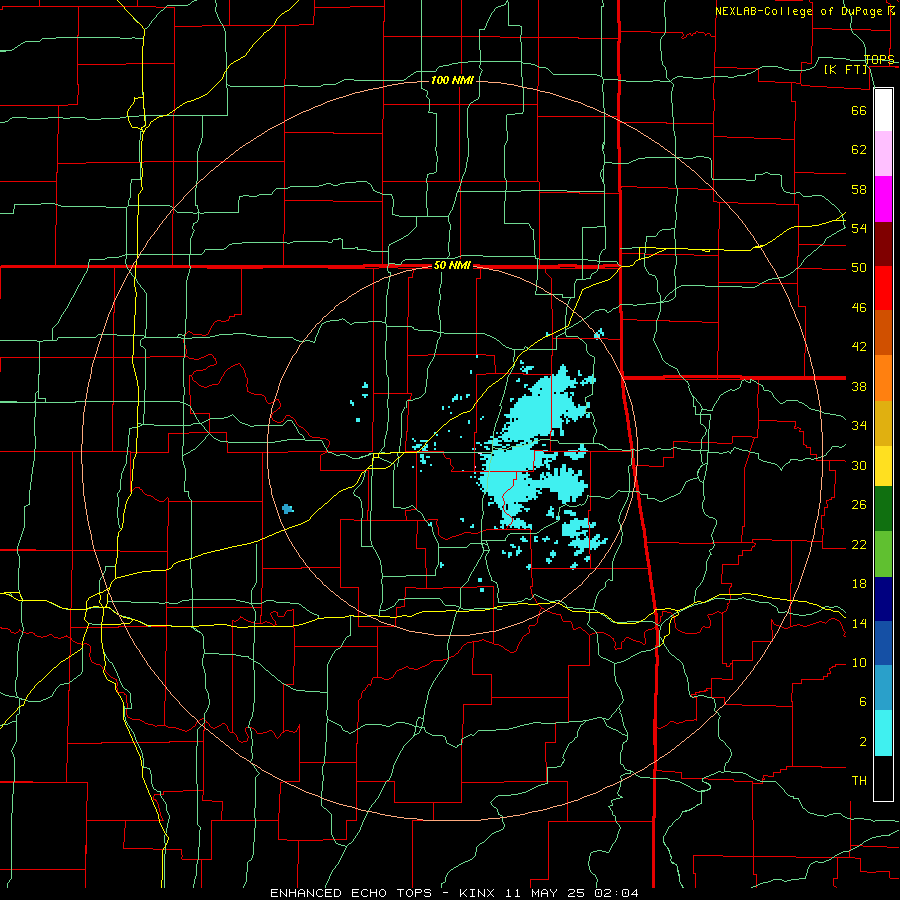Click the light pink legend swatch
Viewport: 900px width, 900px height.
[883, 153]
